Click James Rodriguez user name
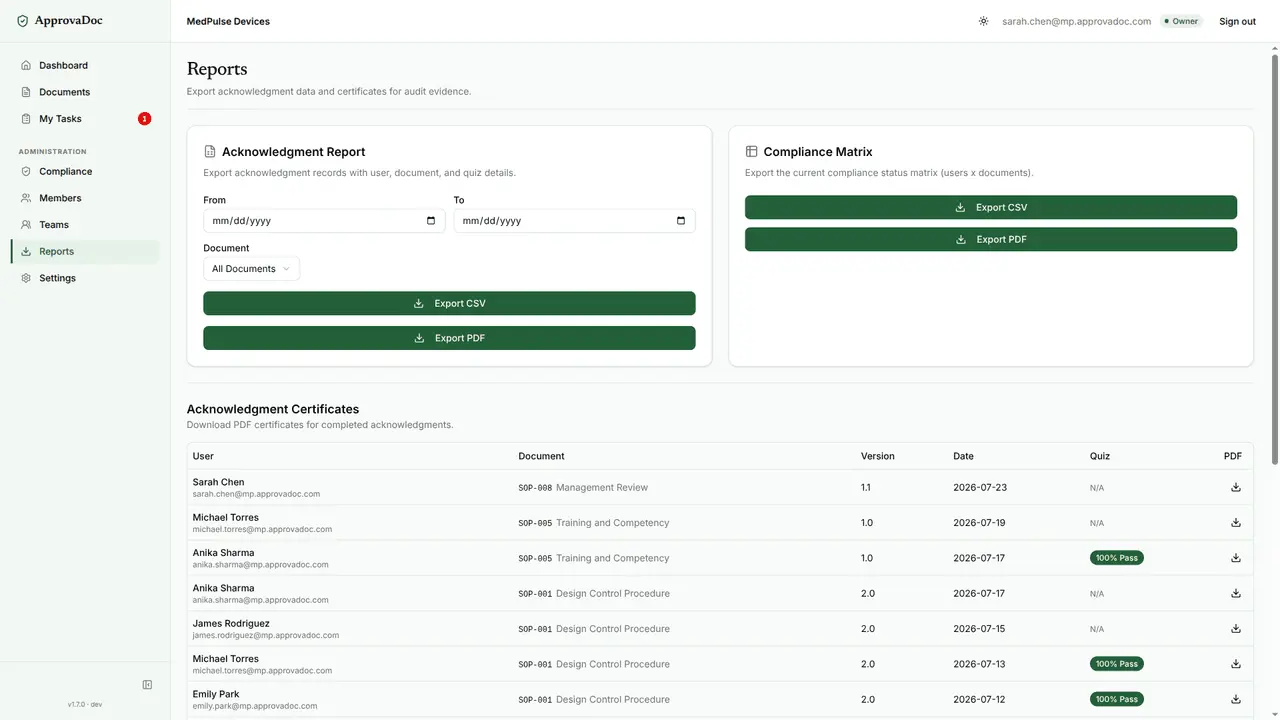The image size is (1280, 720). (231, 623)
